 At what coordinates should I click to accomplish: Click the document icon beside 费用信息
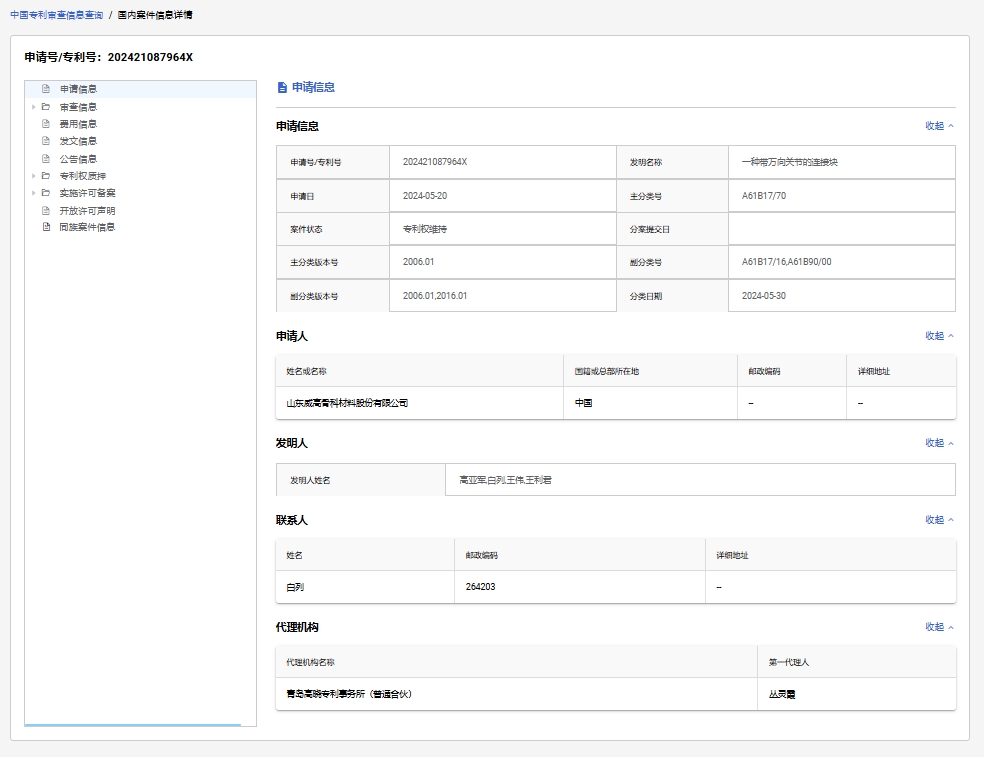[x=46, y=124]
